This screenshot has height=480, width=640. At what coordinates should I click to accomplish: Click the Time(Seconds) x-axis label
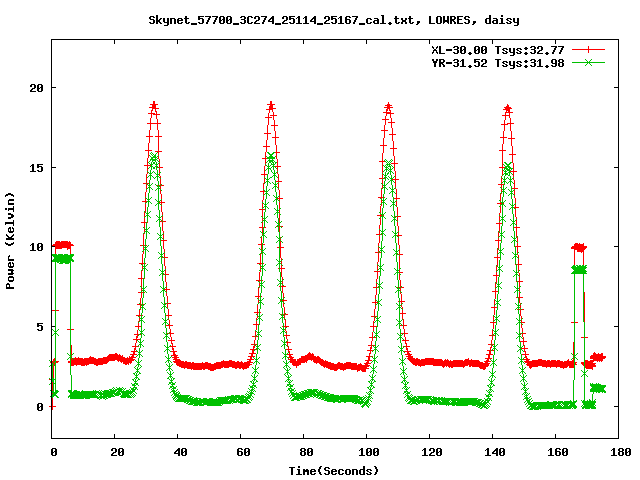(333, 471)
